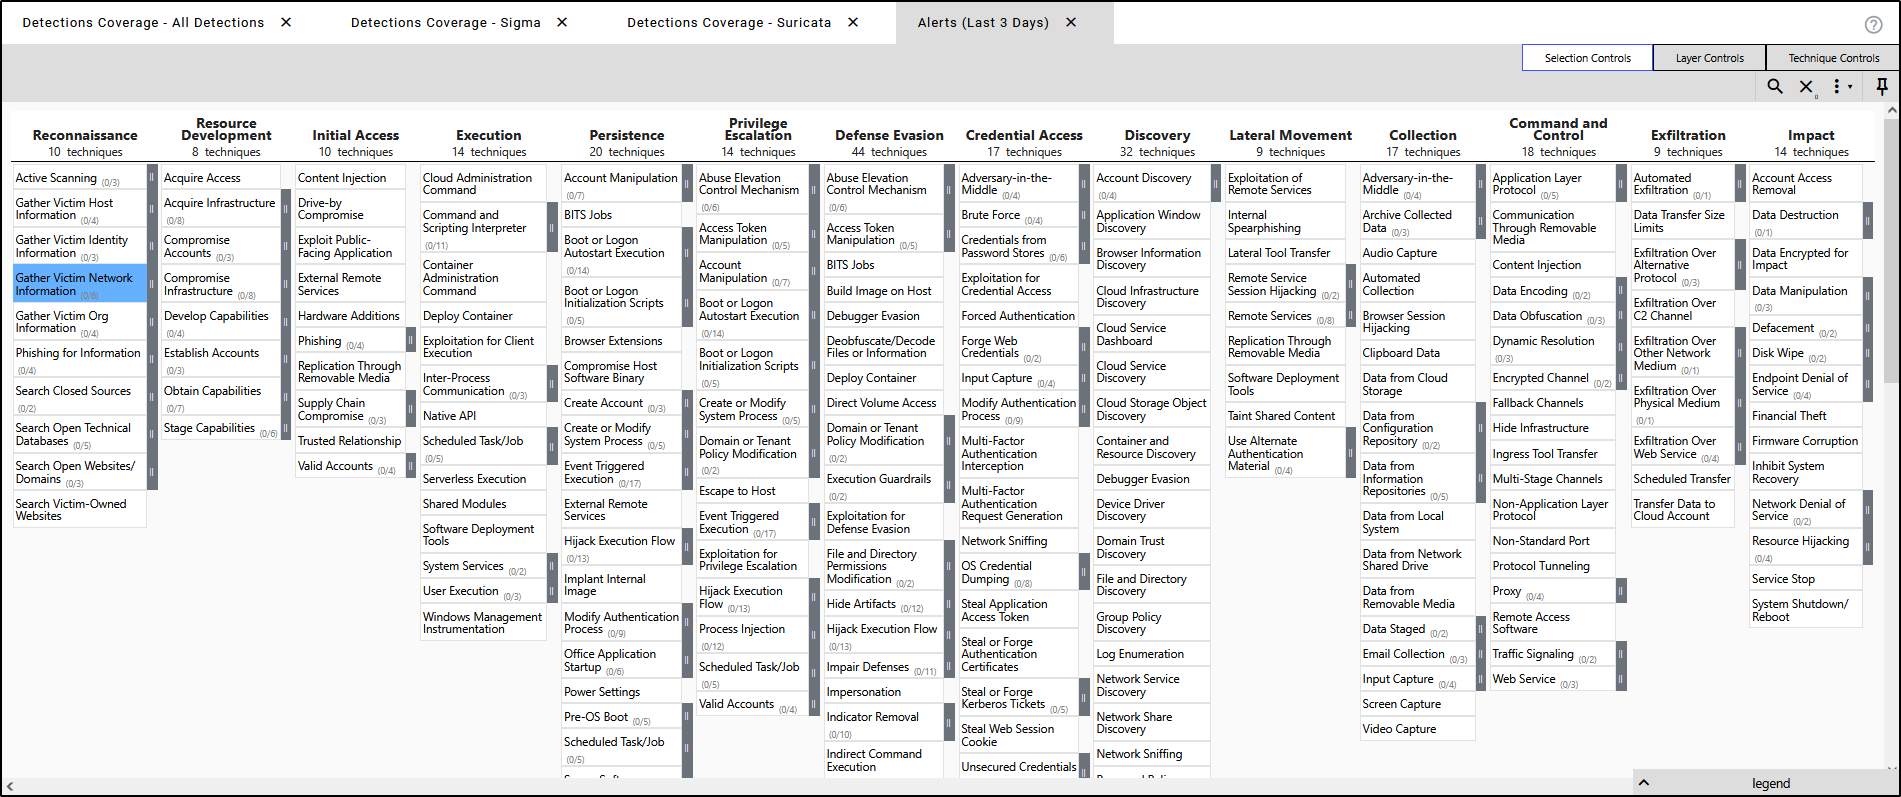The width and height of the screenshot is (1901, 797).
Task: Click the deselect techniques X icon
Action: tap(1806, 87)
